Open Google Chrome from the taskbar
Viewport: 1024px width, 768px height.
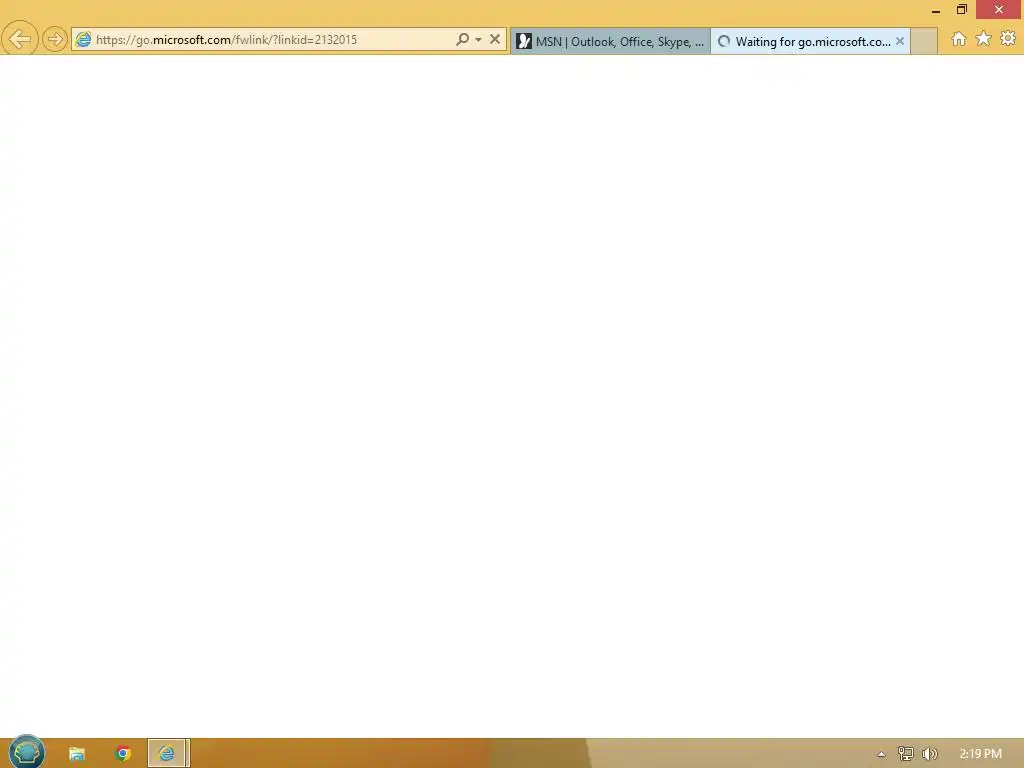point(123,754)
